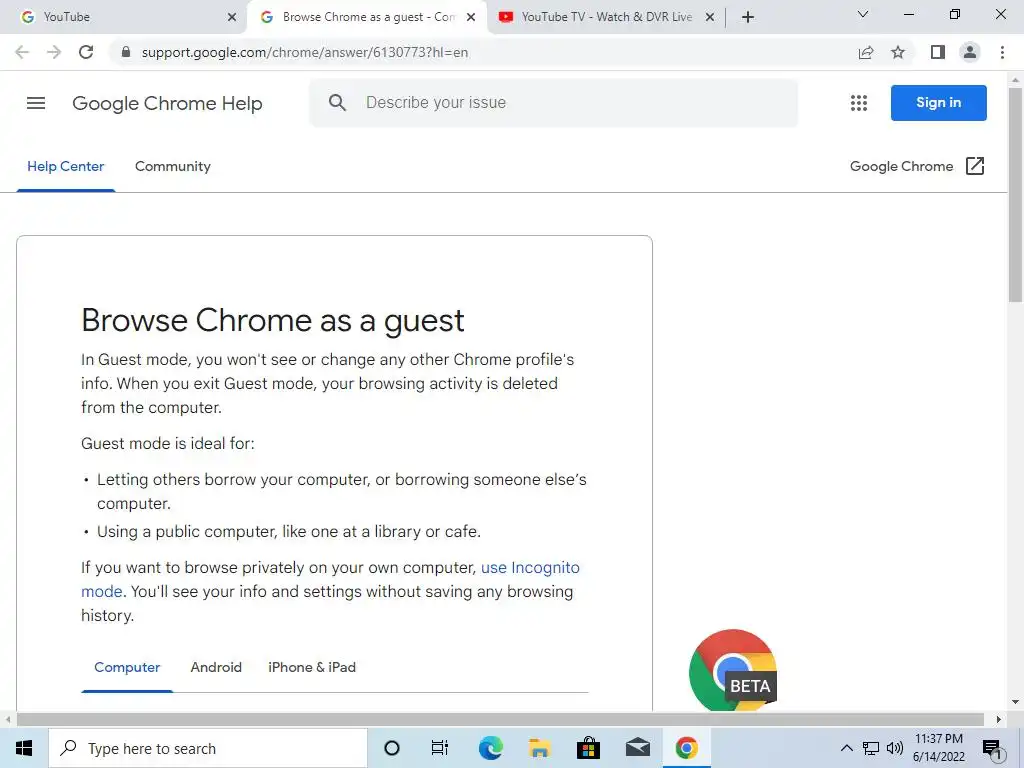Click the Browse Chrome as a guest heading
This screenshot has width=1024, height=768.
pyautogui.click(x=273, y=321)
